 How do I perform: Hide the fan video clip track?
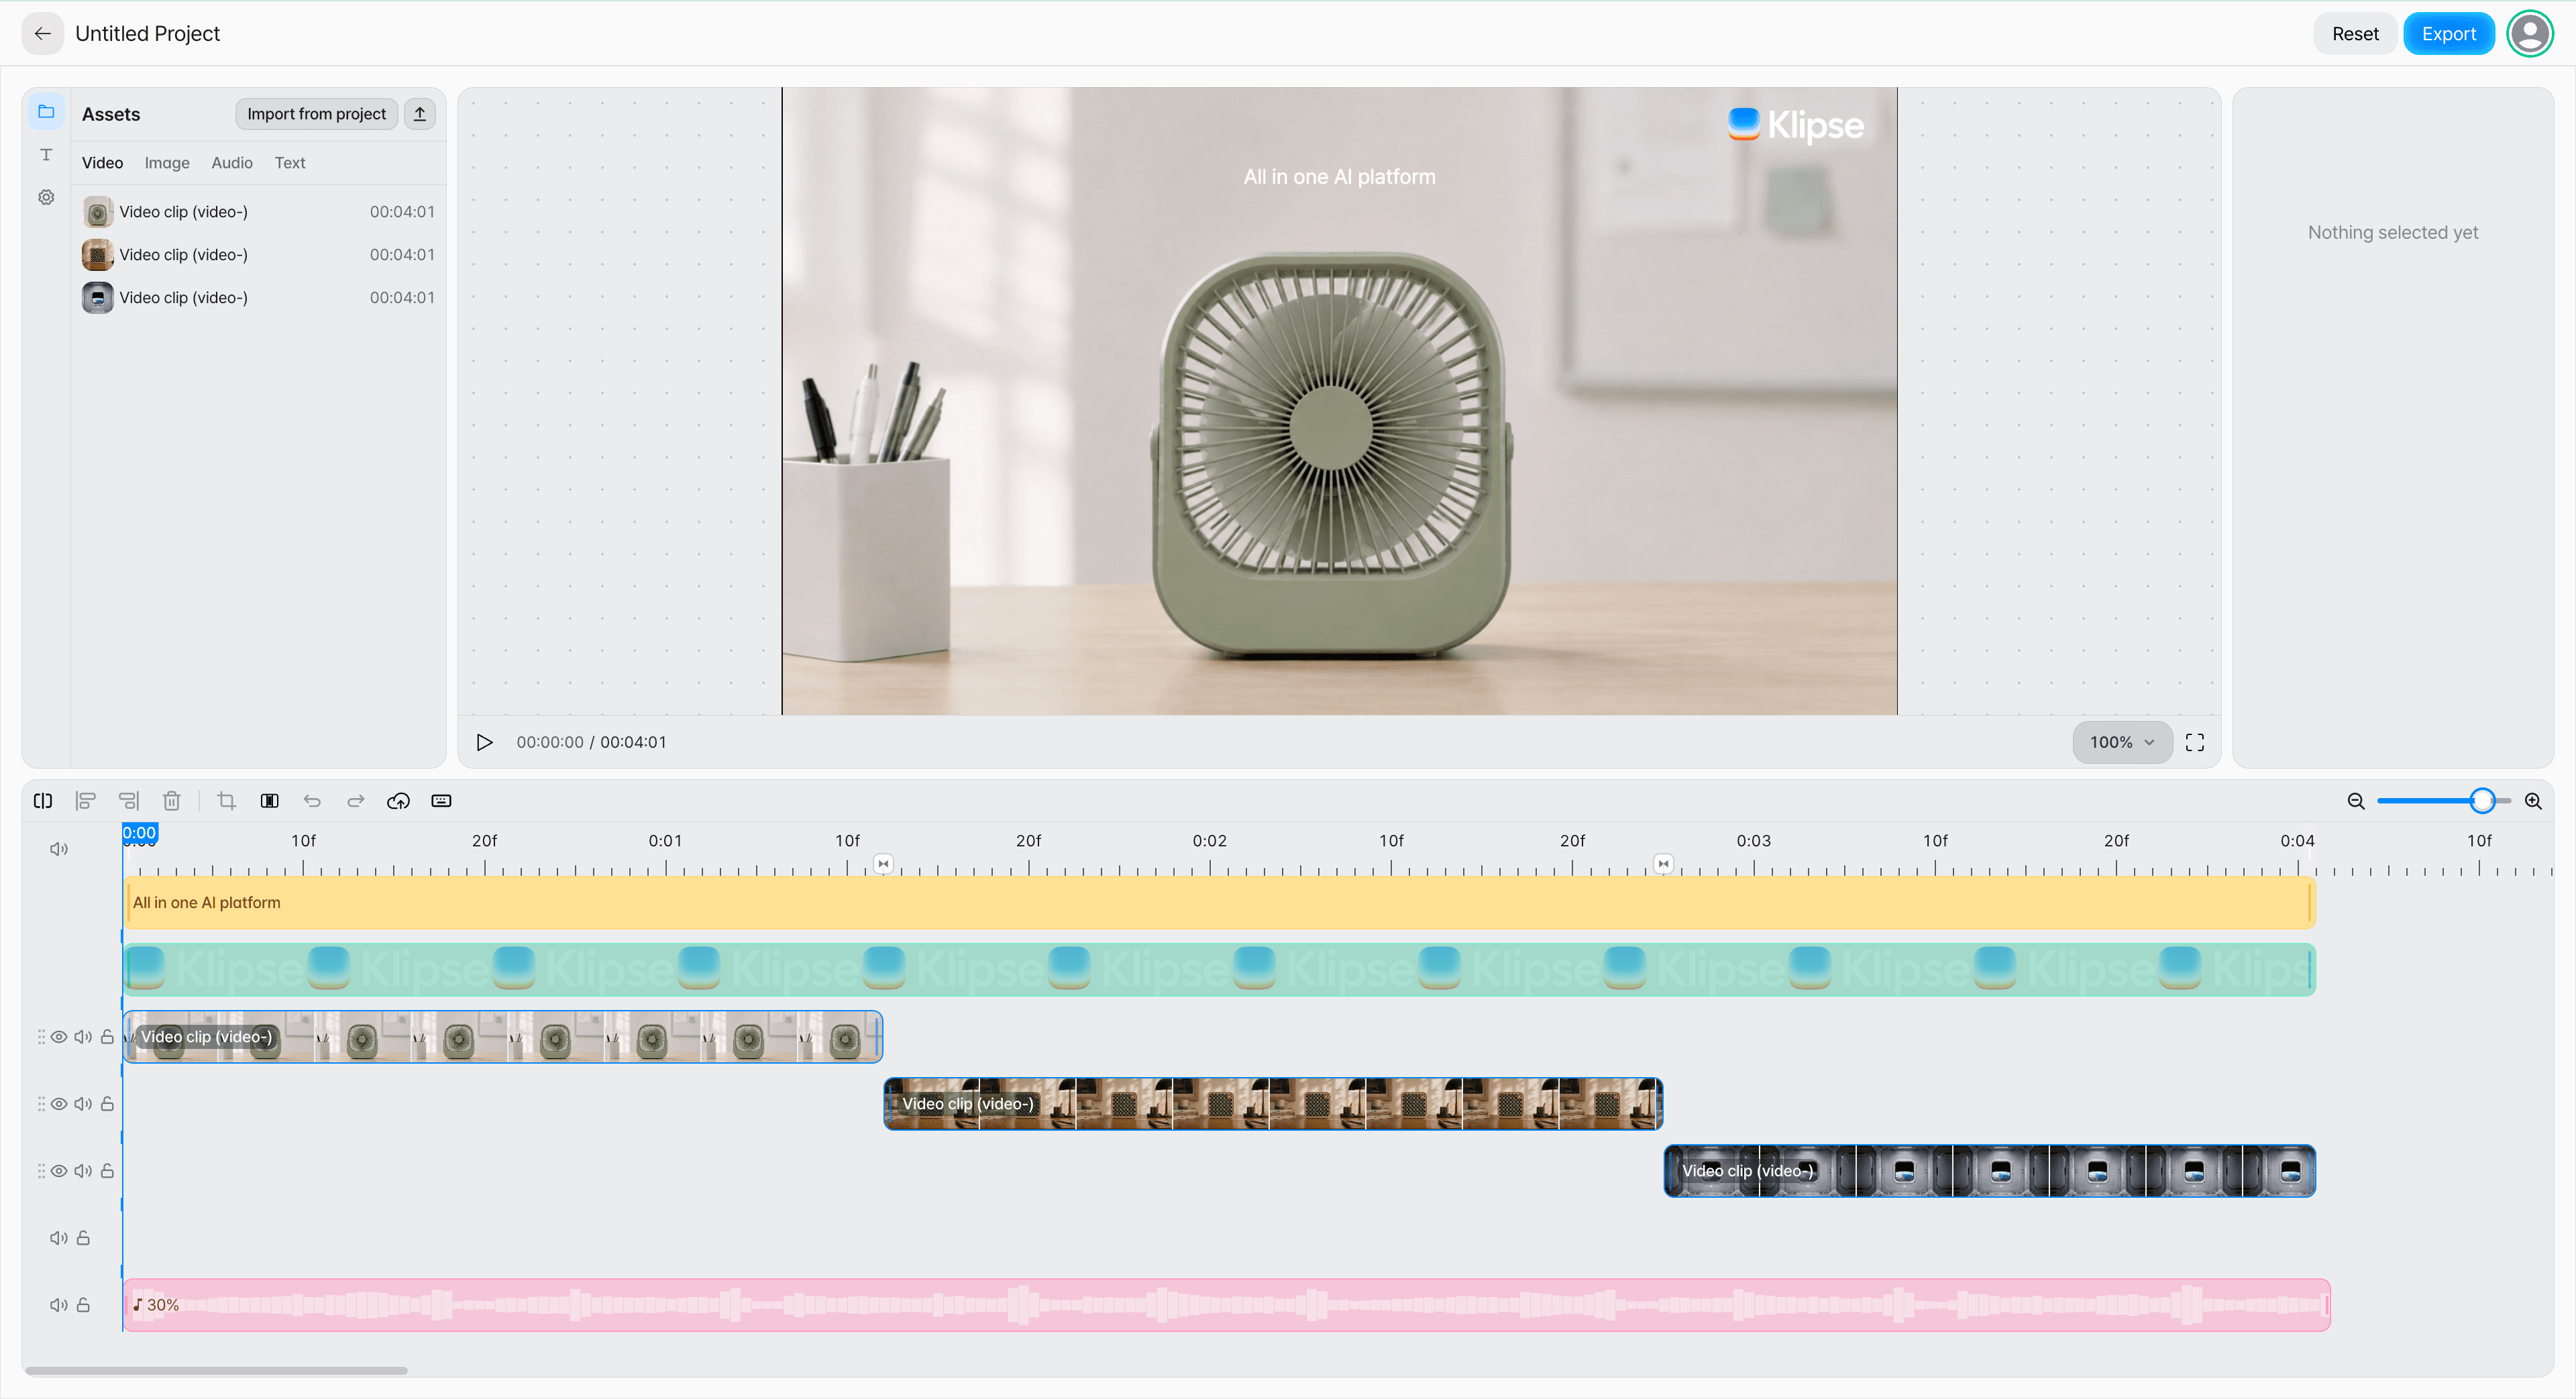(60, 1037)
